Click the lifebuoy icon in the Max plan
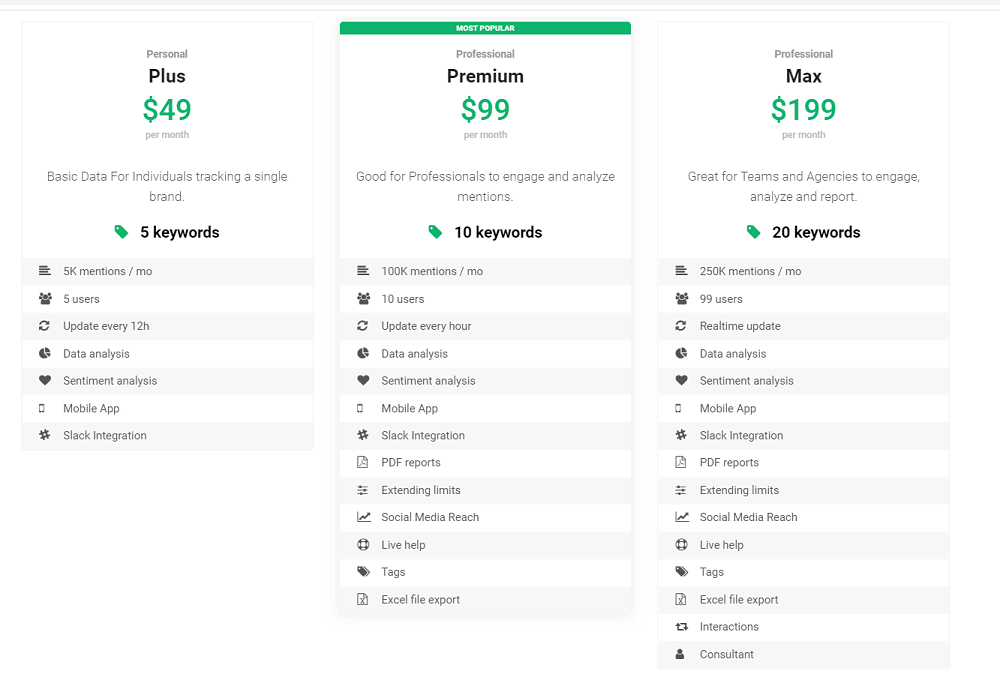The height and width of the screenshot is (689, 1000). 681,544
